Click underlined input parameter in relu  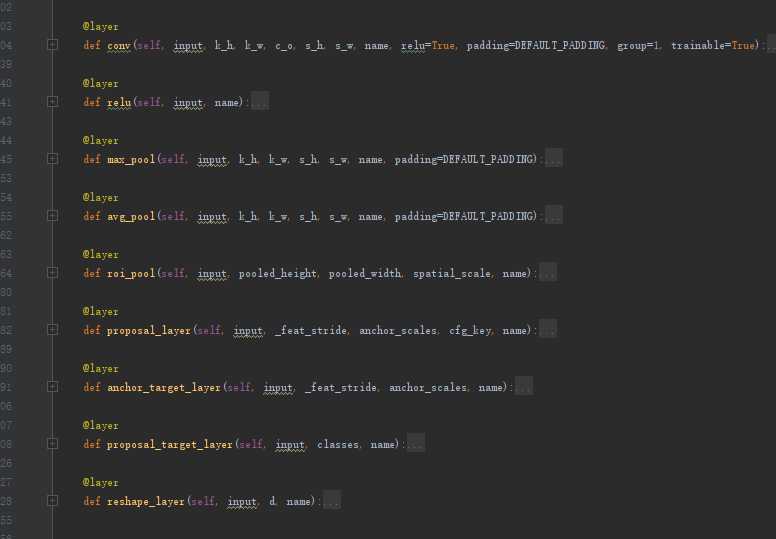point(188,102)
